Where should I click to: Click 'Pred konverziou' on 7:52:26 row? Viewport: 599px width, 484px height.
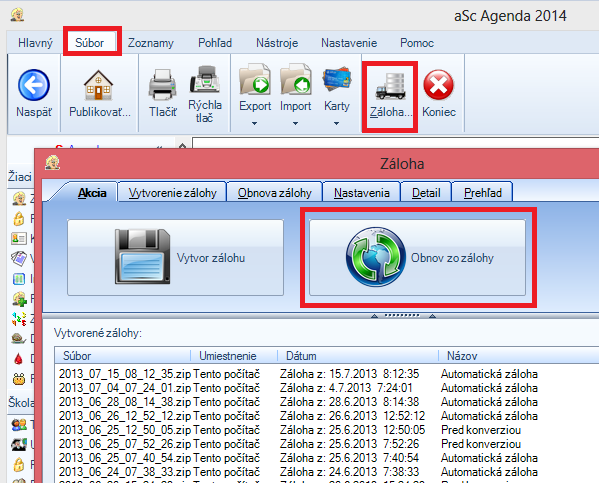(x=481, y=444)
